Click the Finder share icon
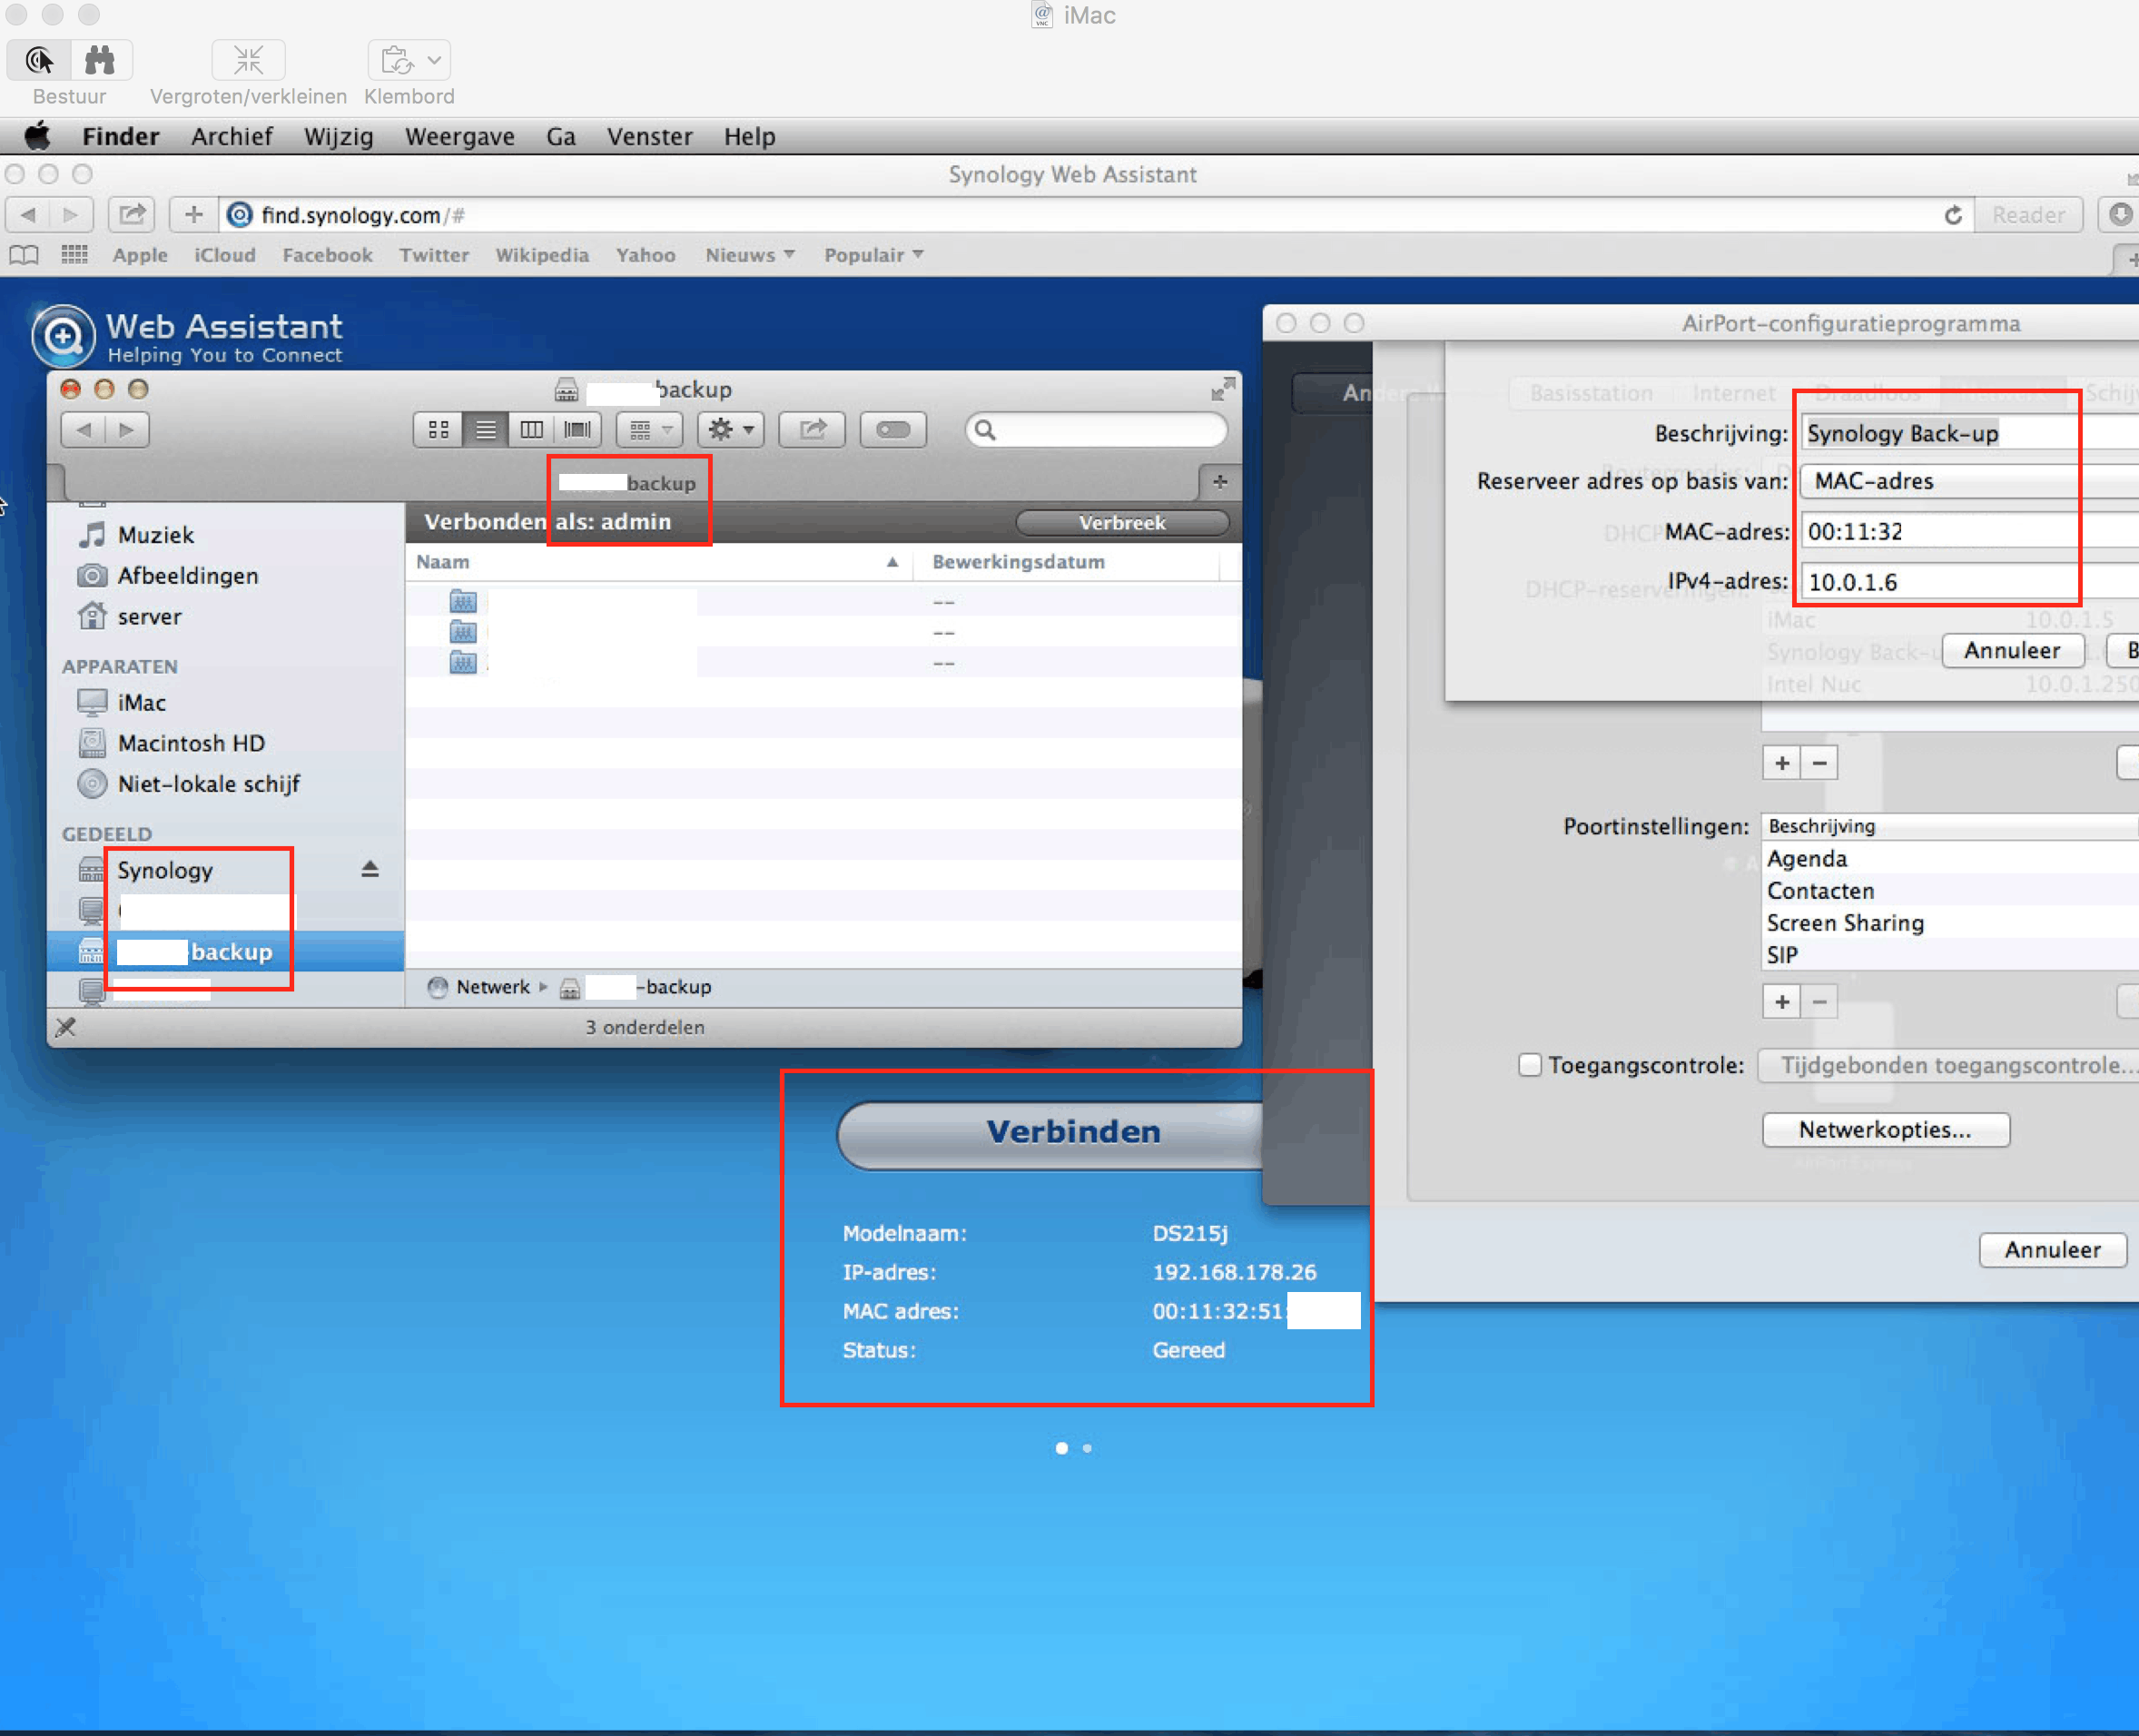This screenshot has height=1736, width=2139. pos(812,430)
